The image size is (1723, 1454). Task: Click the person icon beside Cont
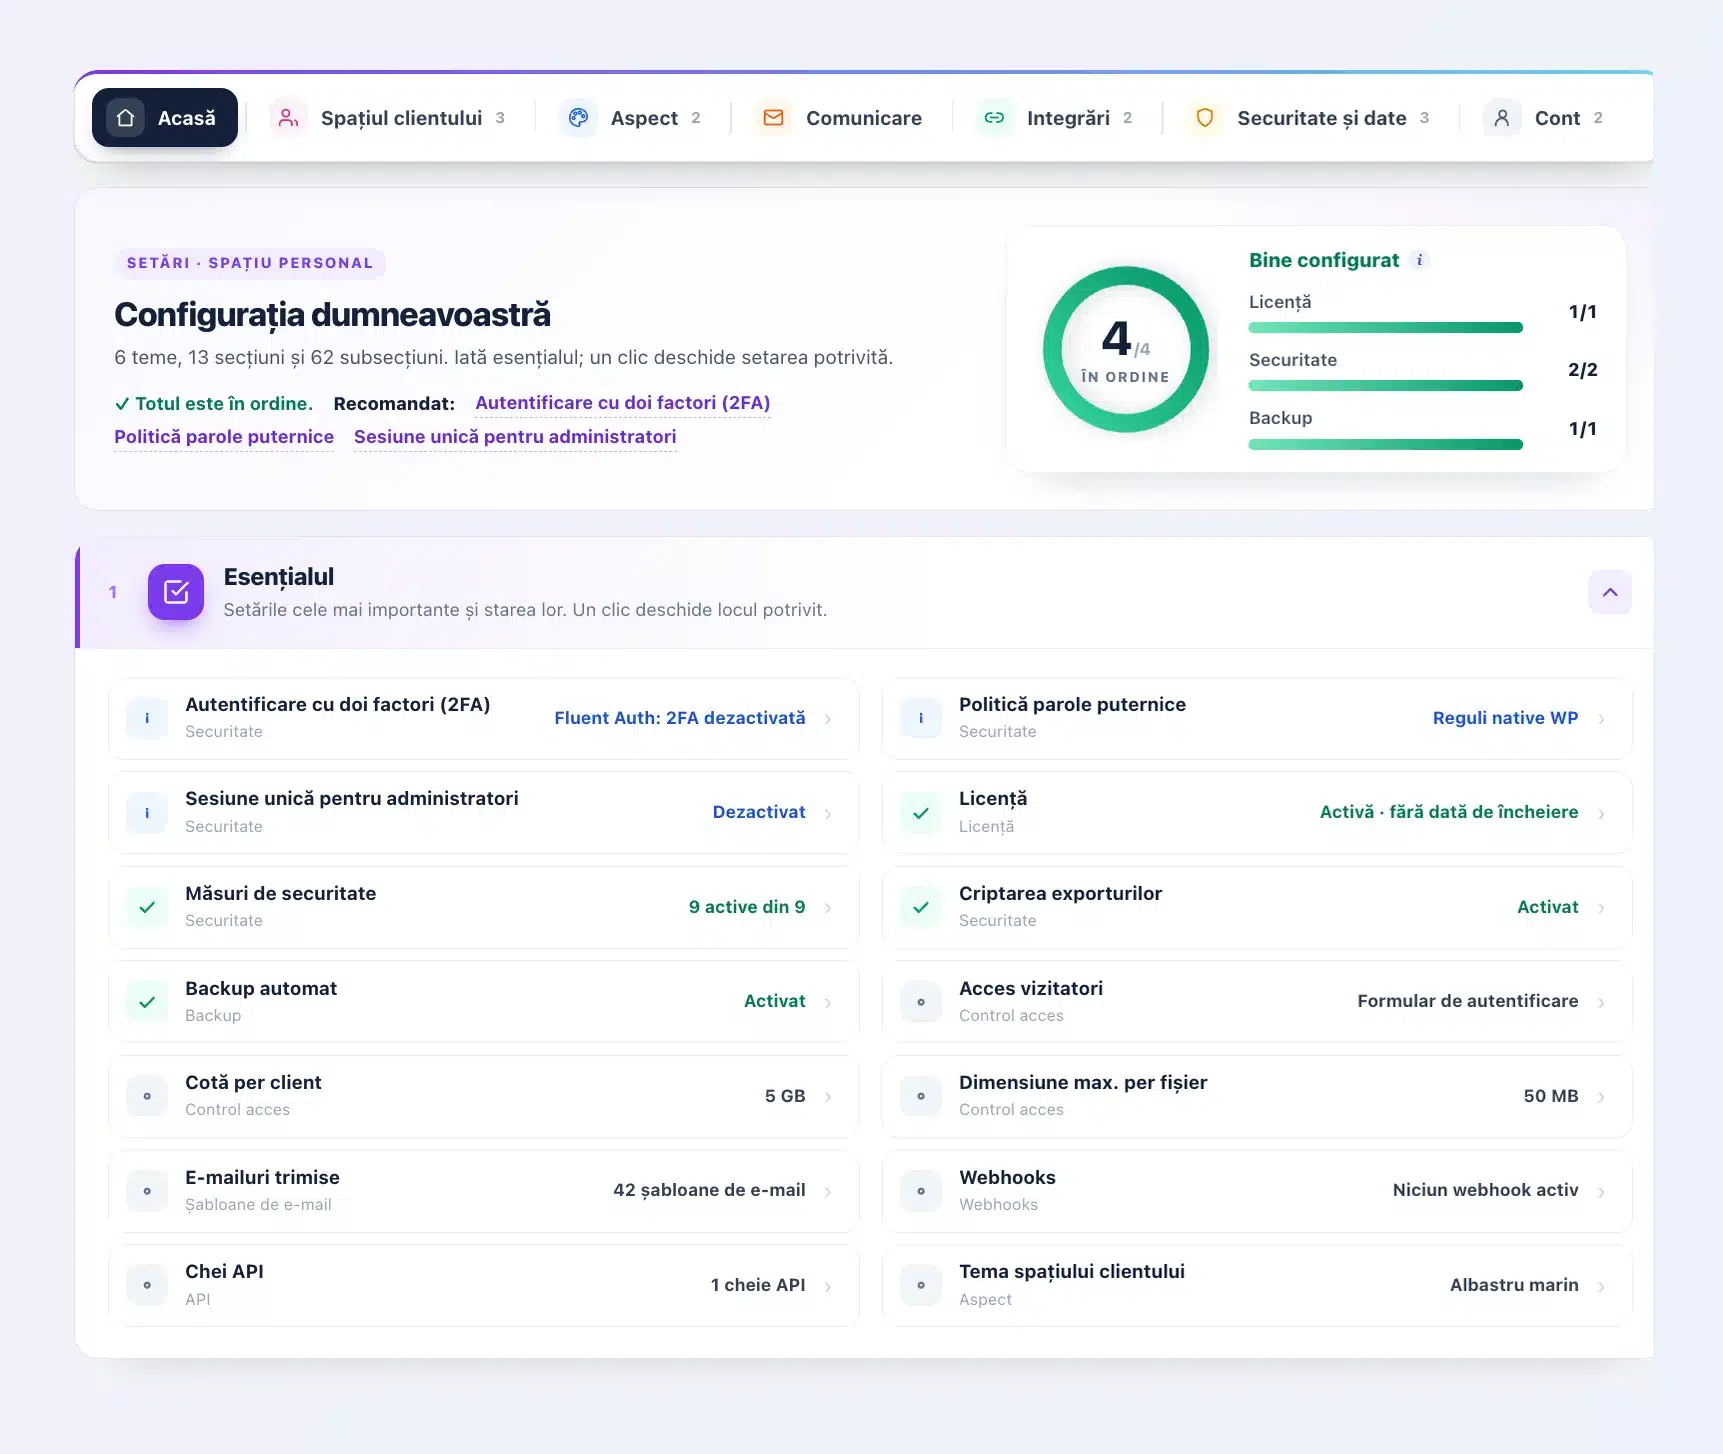(1502, 118)
